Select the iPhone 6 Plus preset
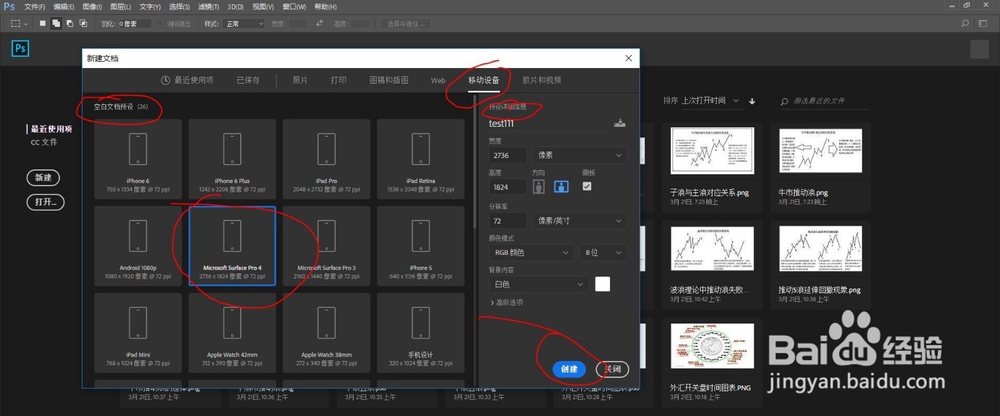 [232, 159]
